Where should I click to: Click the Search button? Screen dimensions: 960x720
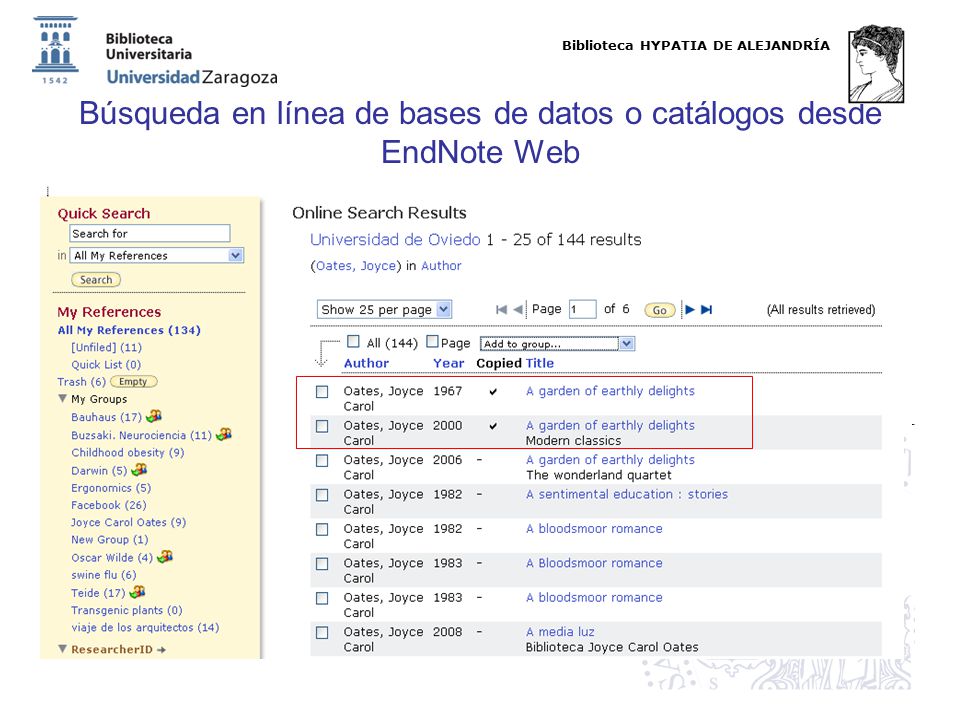(x=96, y=280)
